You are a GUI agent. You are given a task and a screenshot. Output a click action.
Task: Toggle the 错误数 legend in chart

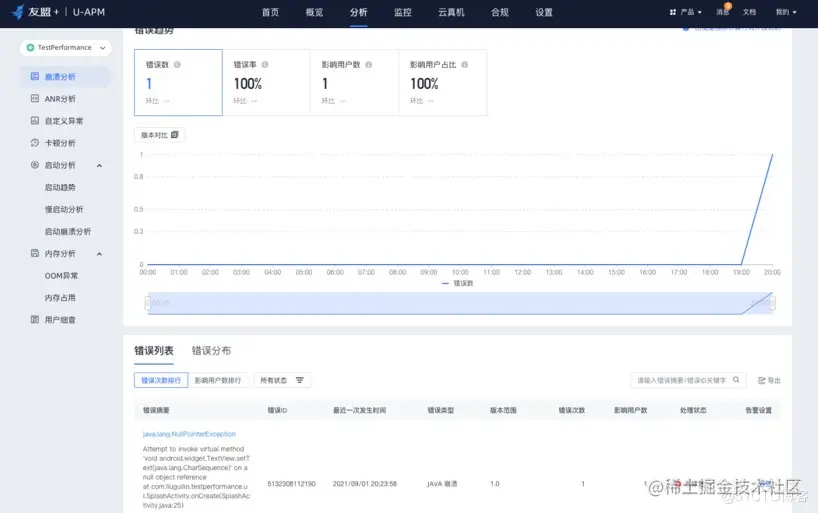click(458, 283)
